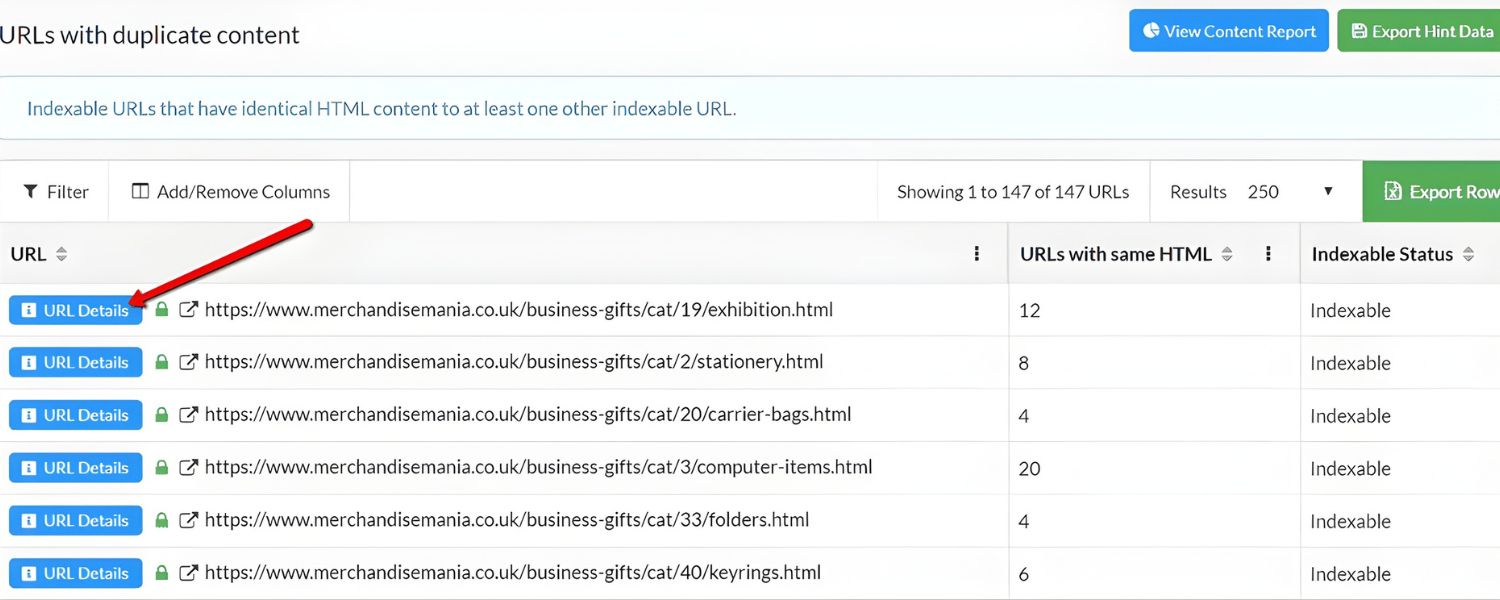Open the URLs with same HTML column menu

tap(1268, 254)
